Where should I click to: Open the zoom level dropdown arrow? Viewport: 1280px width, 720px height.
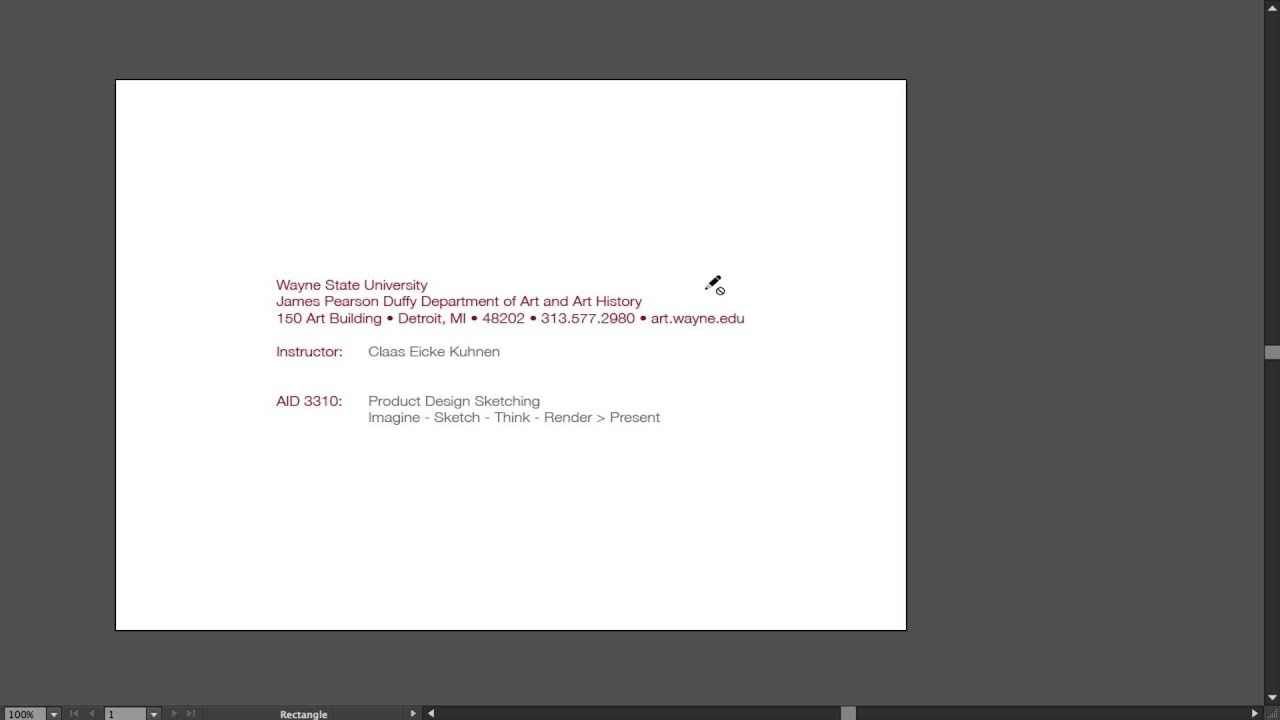[54, 714]
